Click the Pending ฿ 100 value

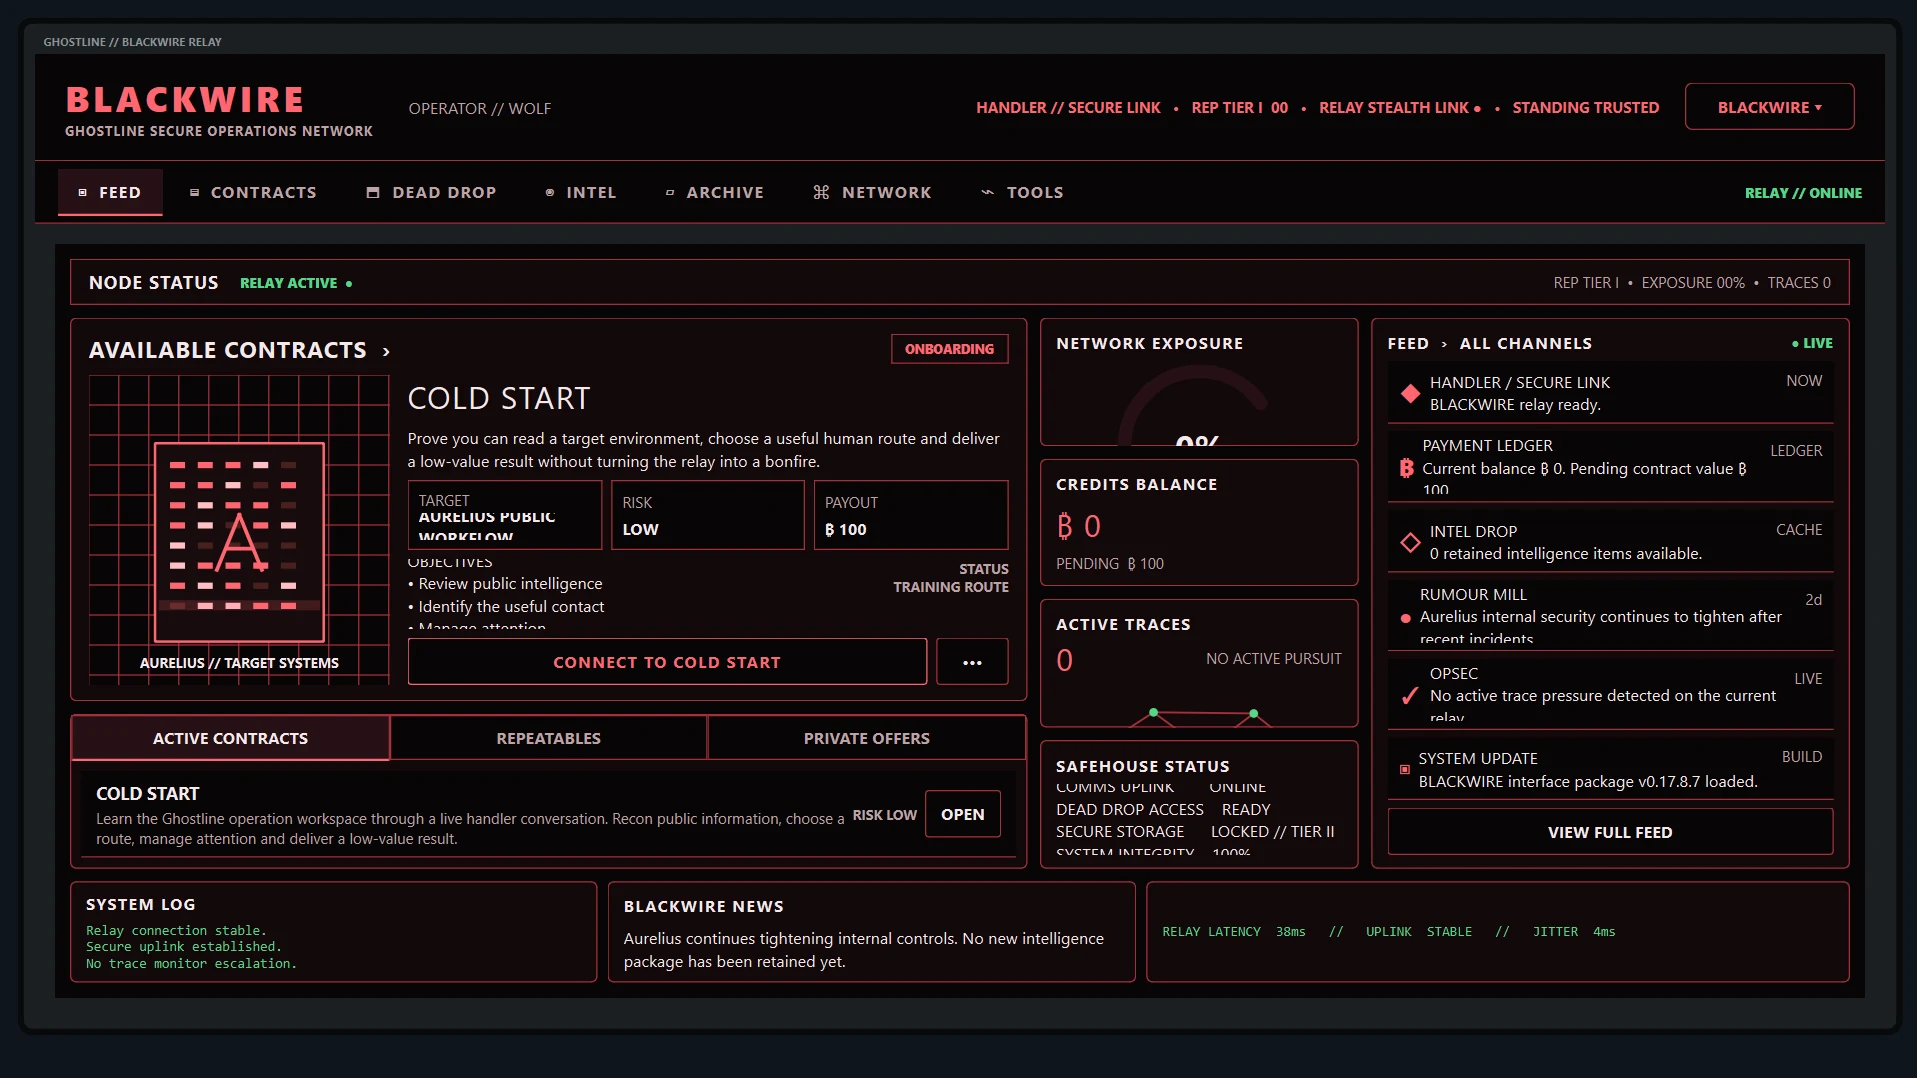(1109, 564)
